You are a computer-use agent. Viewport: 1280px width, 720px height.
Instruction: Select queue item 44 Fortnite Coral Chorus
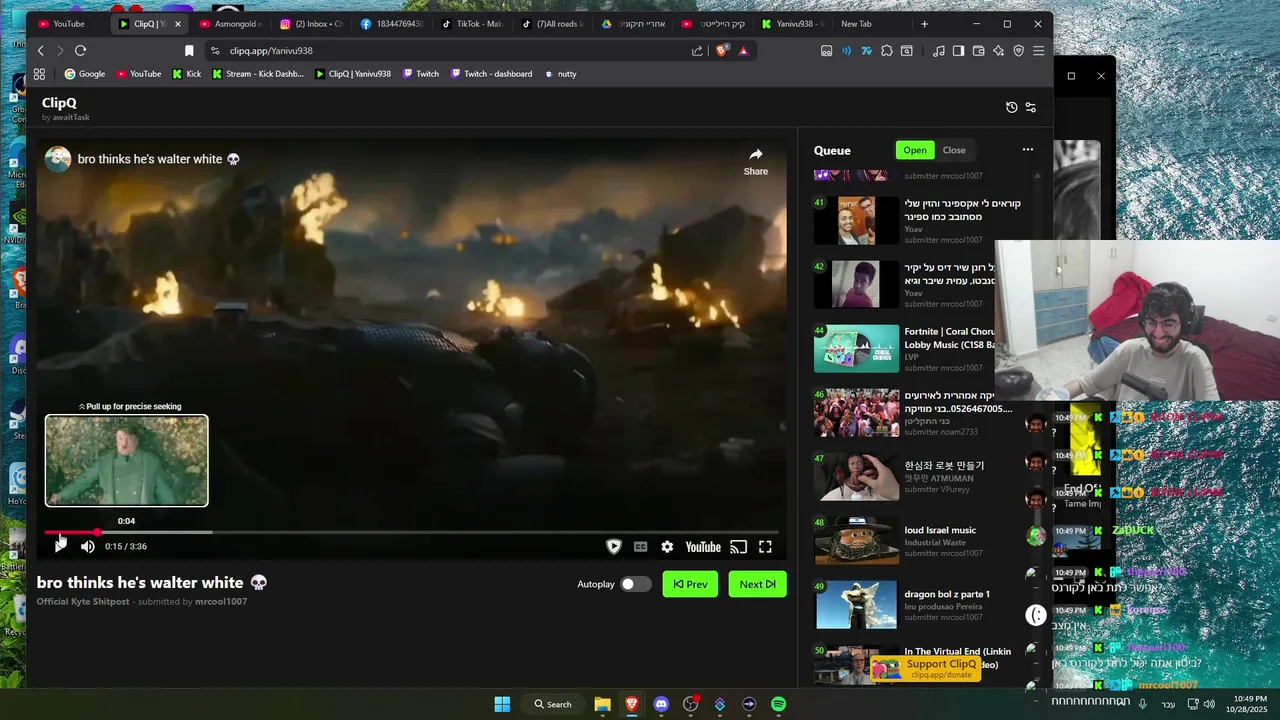pos(905,349)
